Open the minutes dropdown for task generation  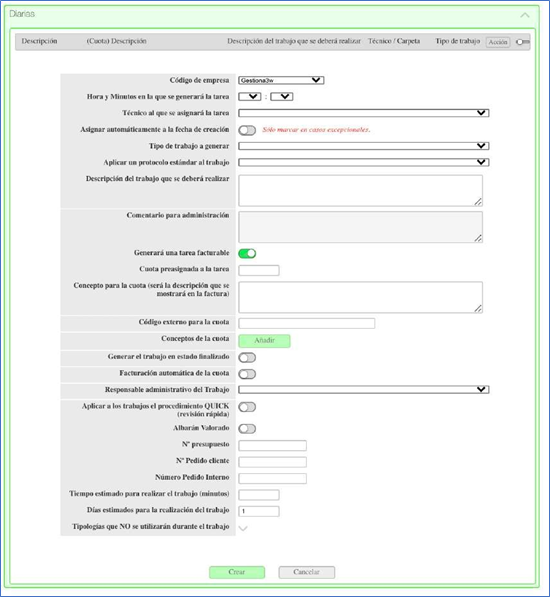coord(281,96)
